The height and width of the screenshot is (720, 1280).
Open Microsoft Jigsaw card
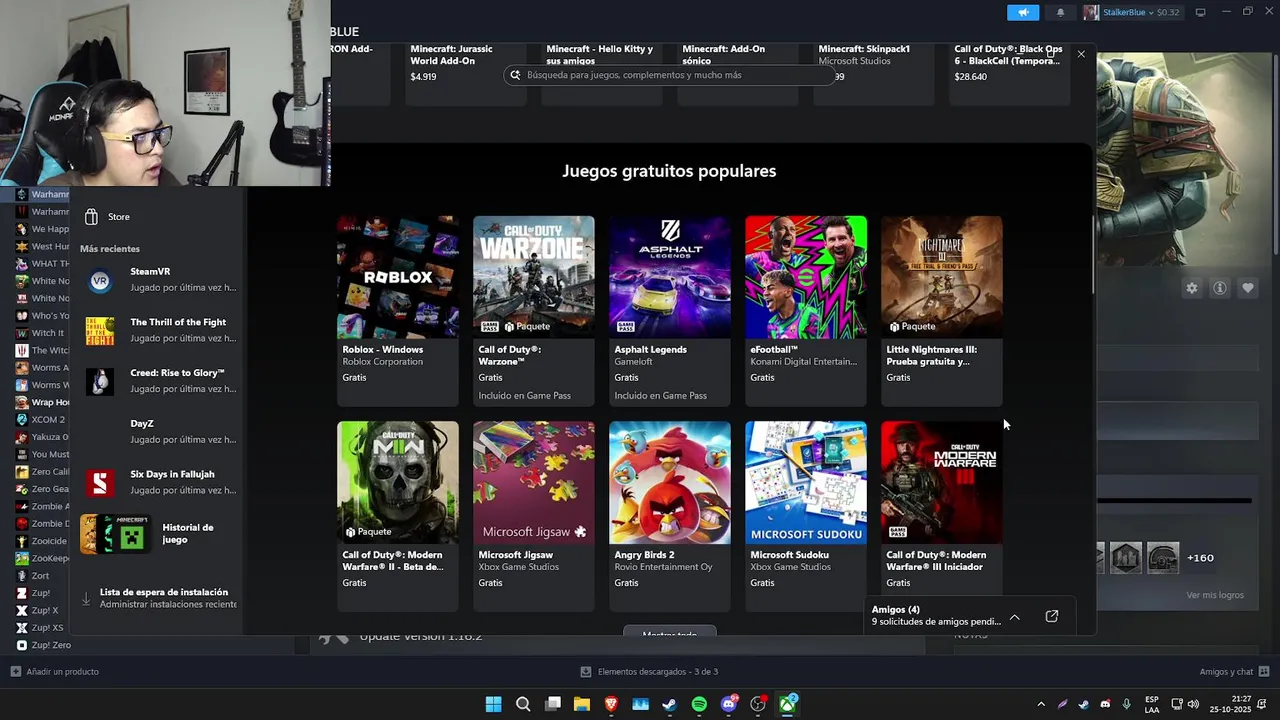[x=534, y=516]
